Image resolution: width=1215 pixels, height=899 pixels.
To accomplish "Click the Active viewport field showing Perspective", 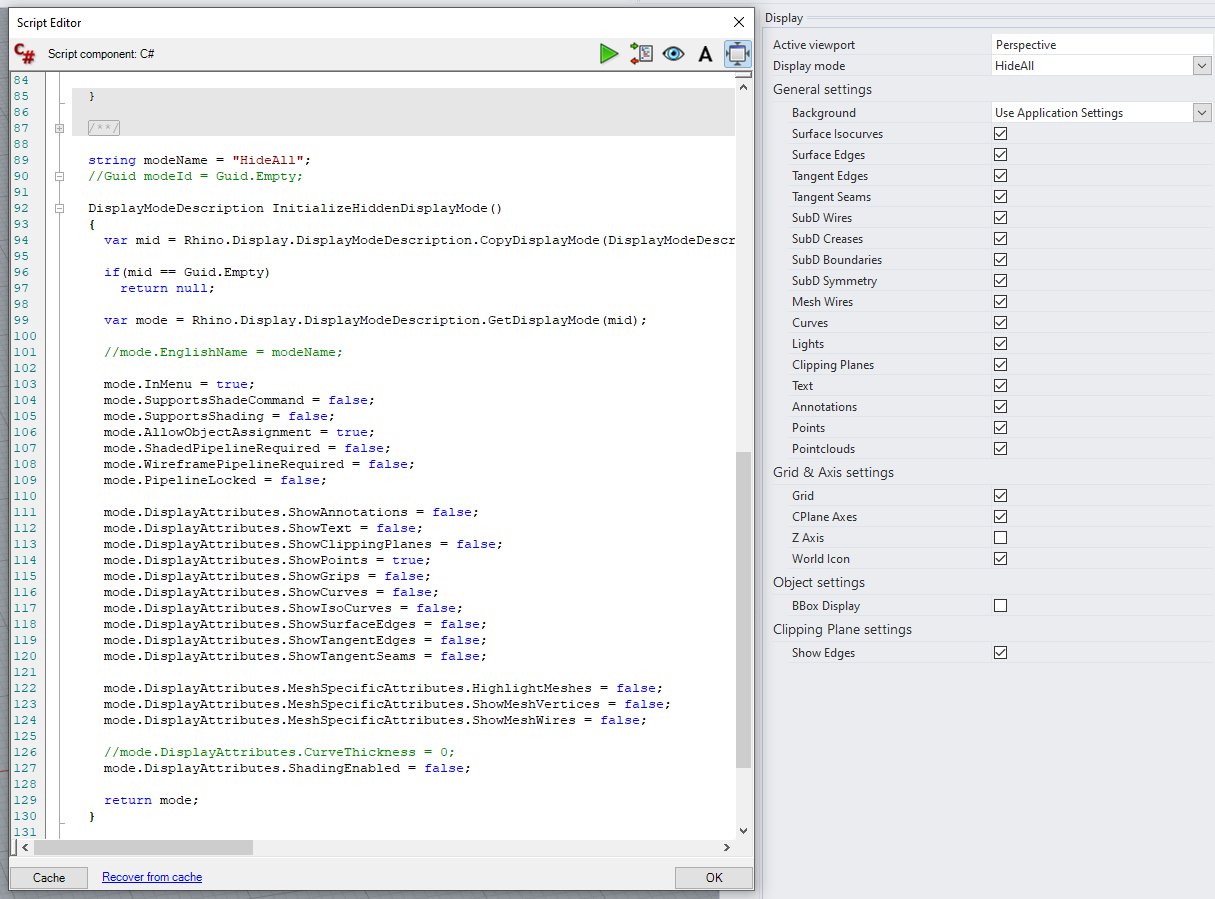I will 1102,45.
